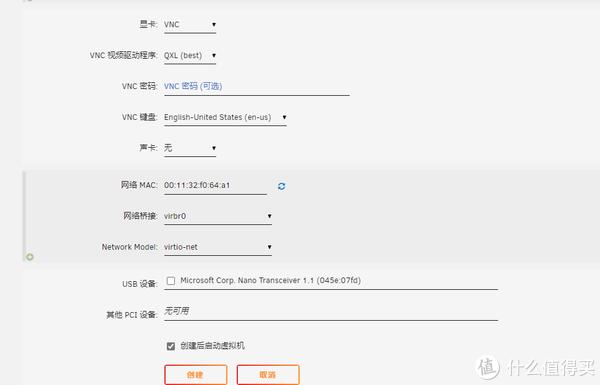Click the 取消 cancel button

point(268,375)
